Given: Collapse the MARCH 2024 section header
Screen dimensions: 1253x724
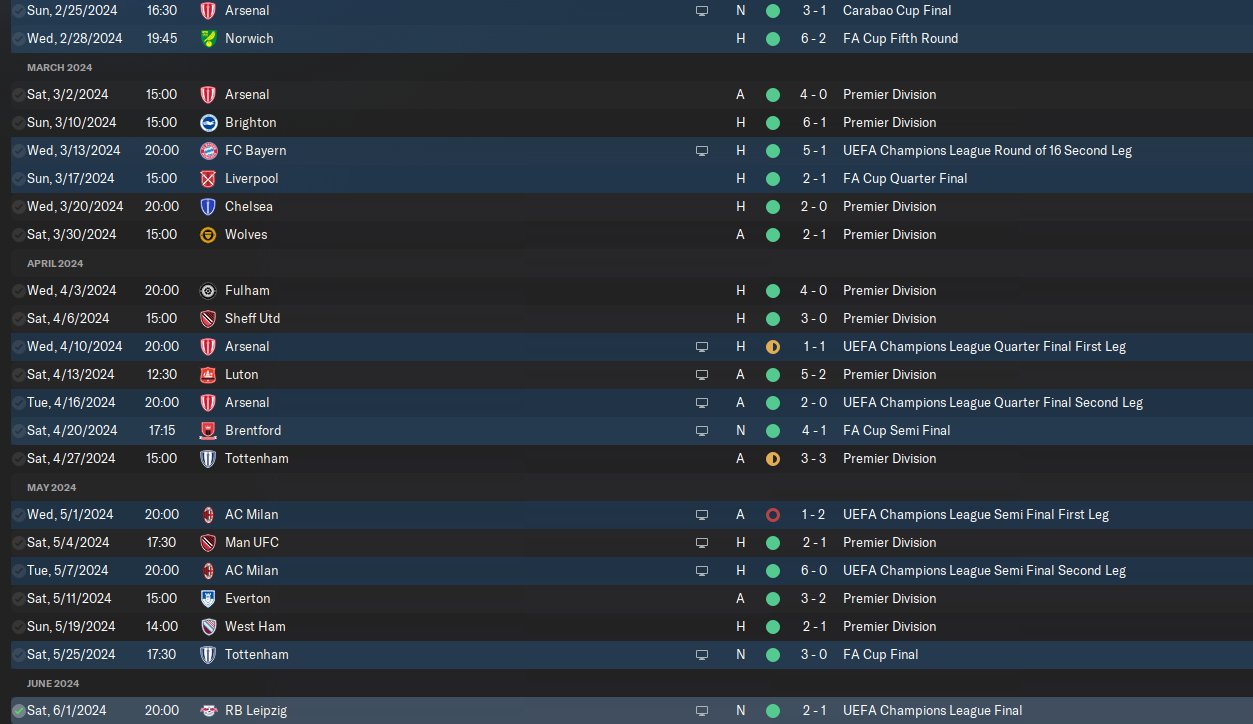Looking at the screenshot, I should pyautogui.click(x=60, y=68).
